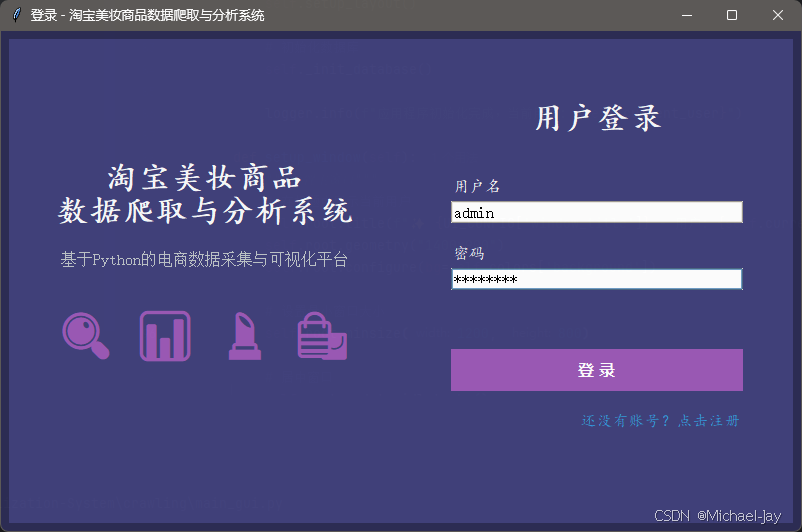Click the magnifying glass search icon

pos(86,336)
